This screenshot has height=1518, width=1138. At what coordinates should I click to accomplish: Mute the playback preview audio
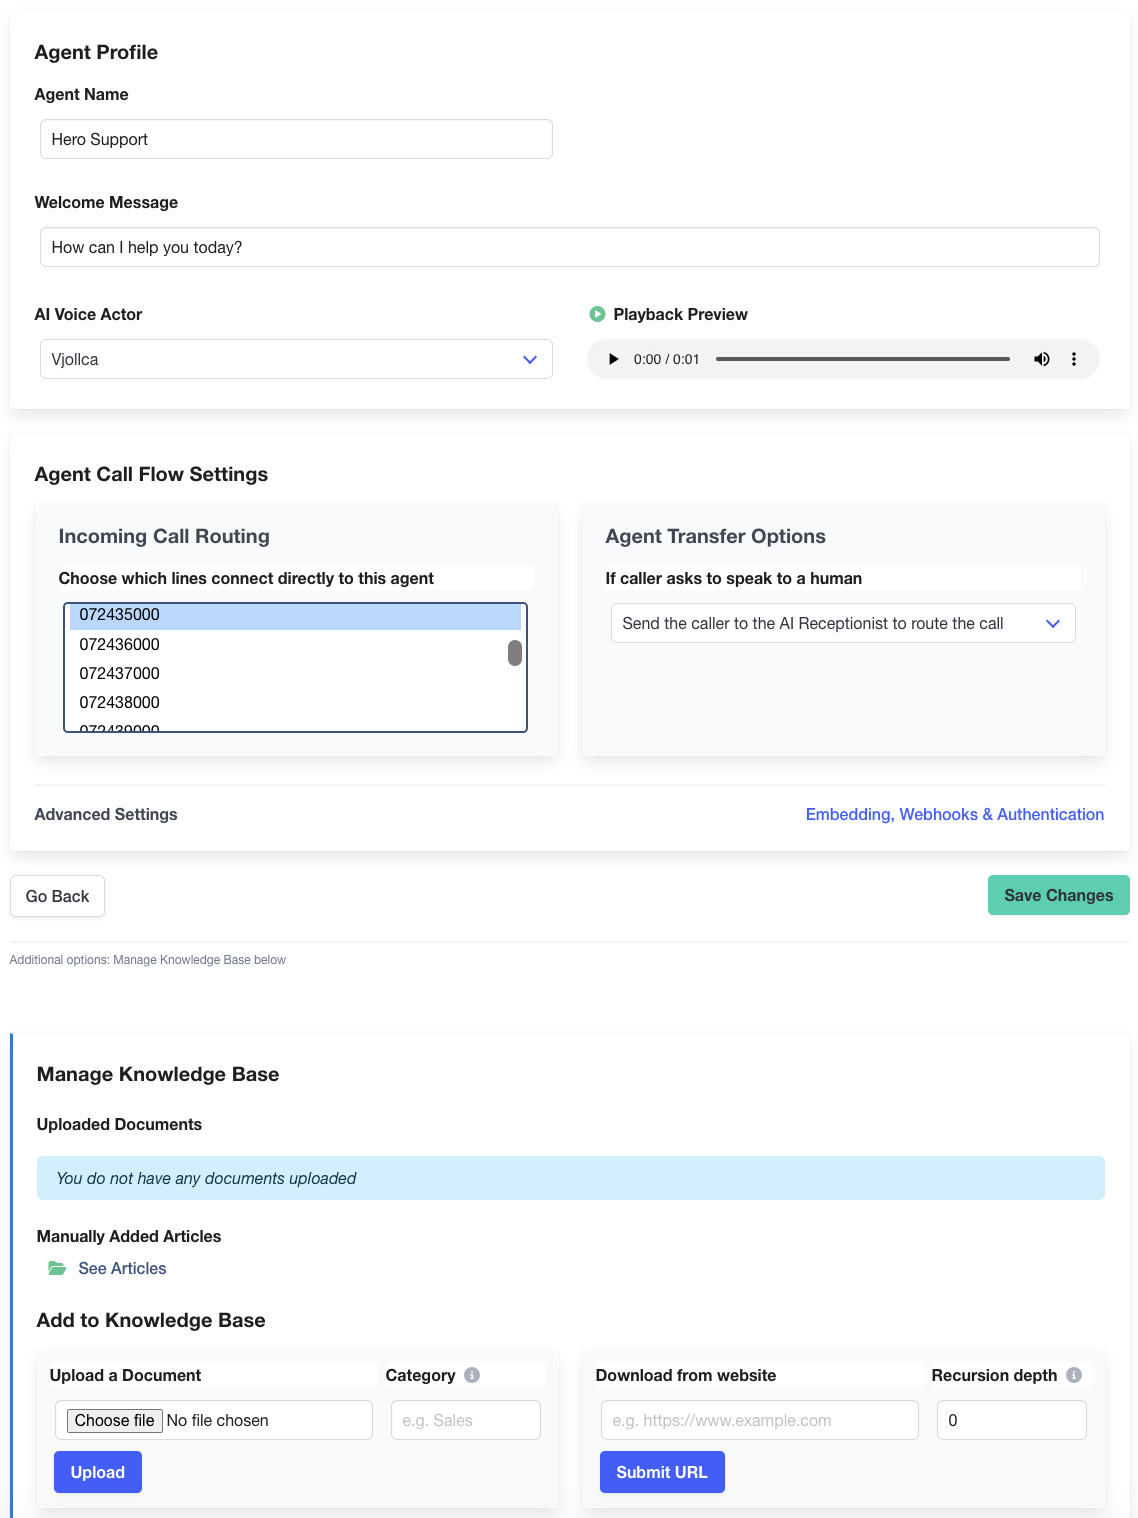[1041, 359]
